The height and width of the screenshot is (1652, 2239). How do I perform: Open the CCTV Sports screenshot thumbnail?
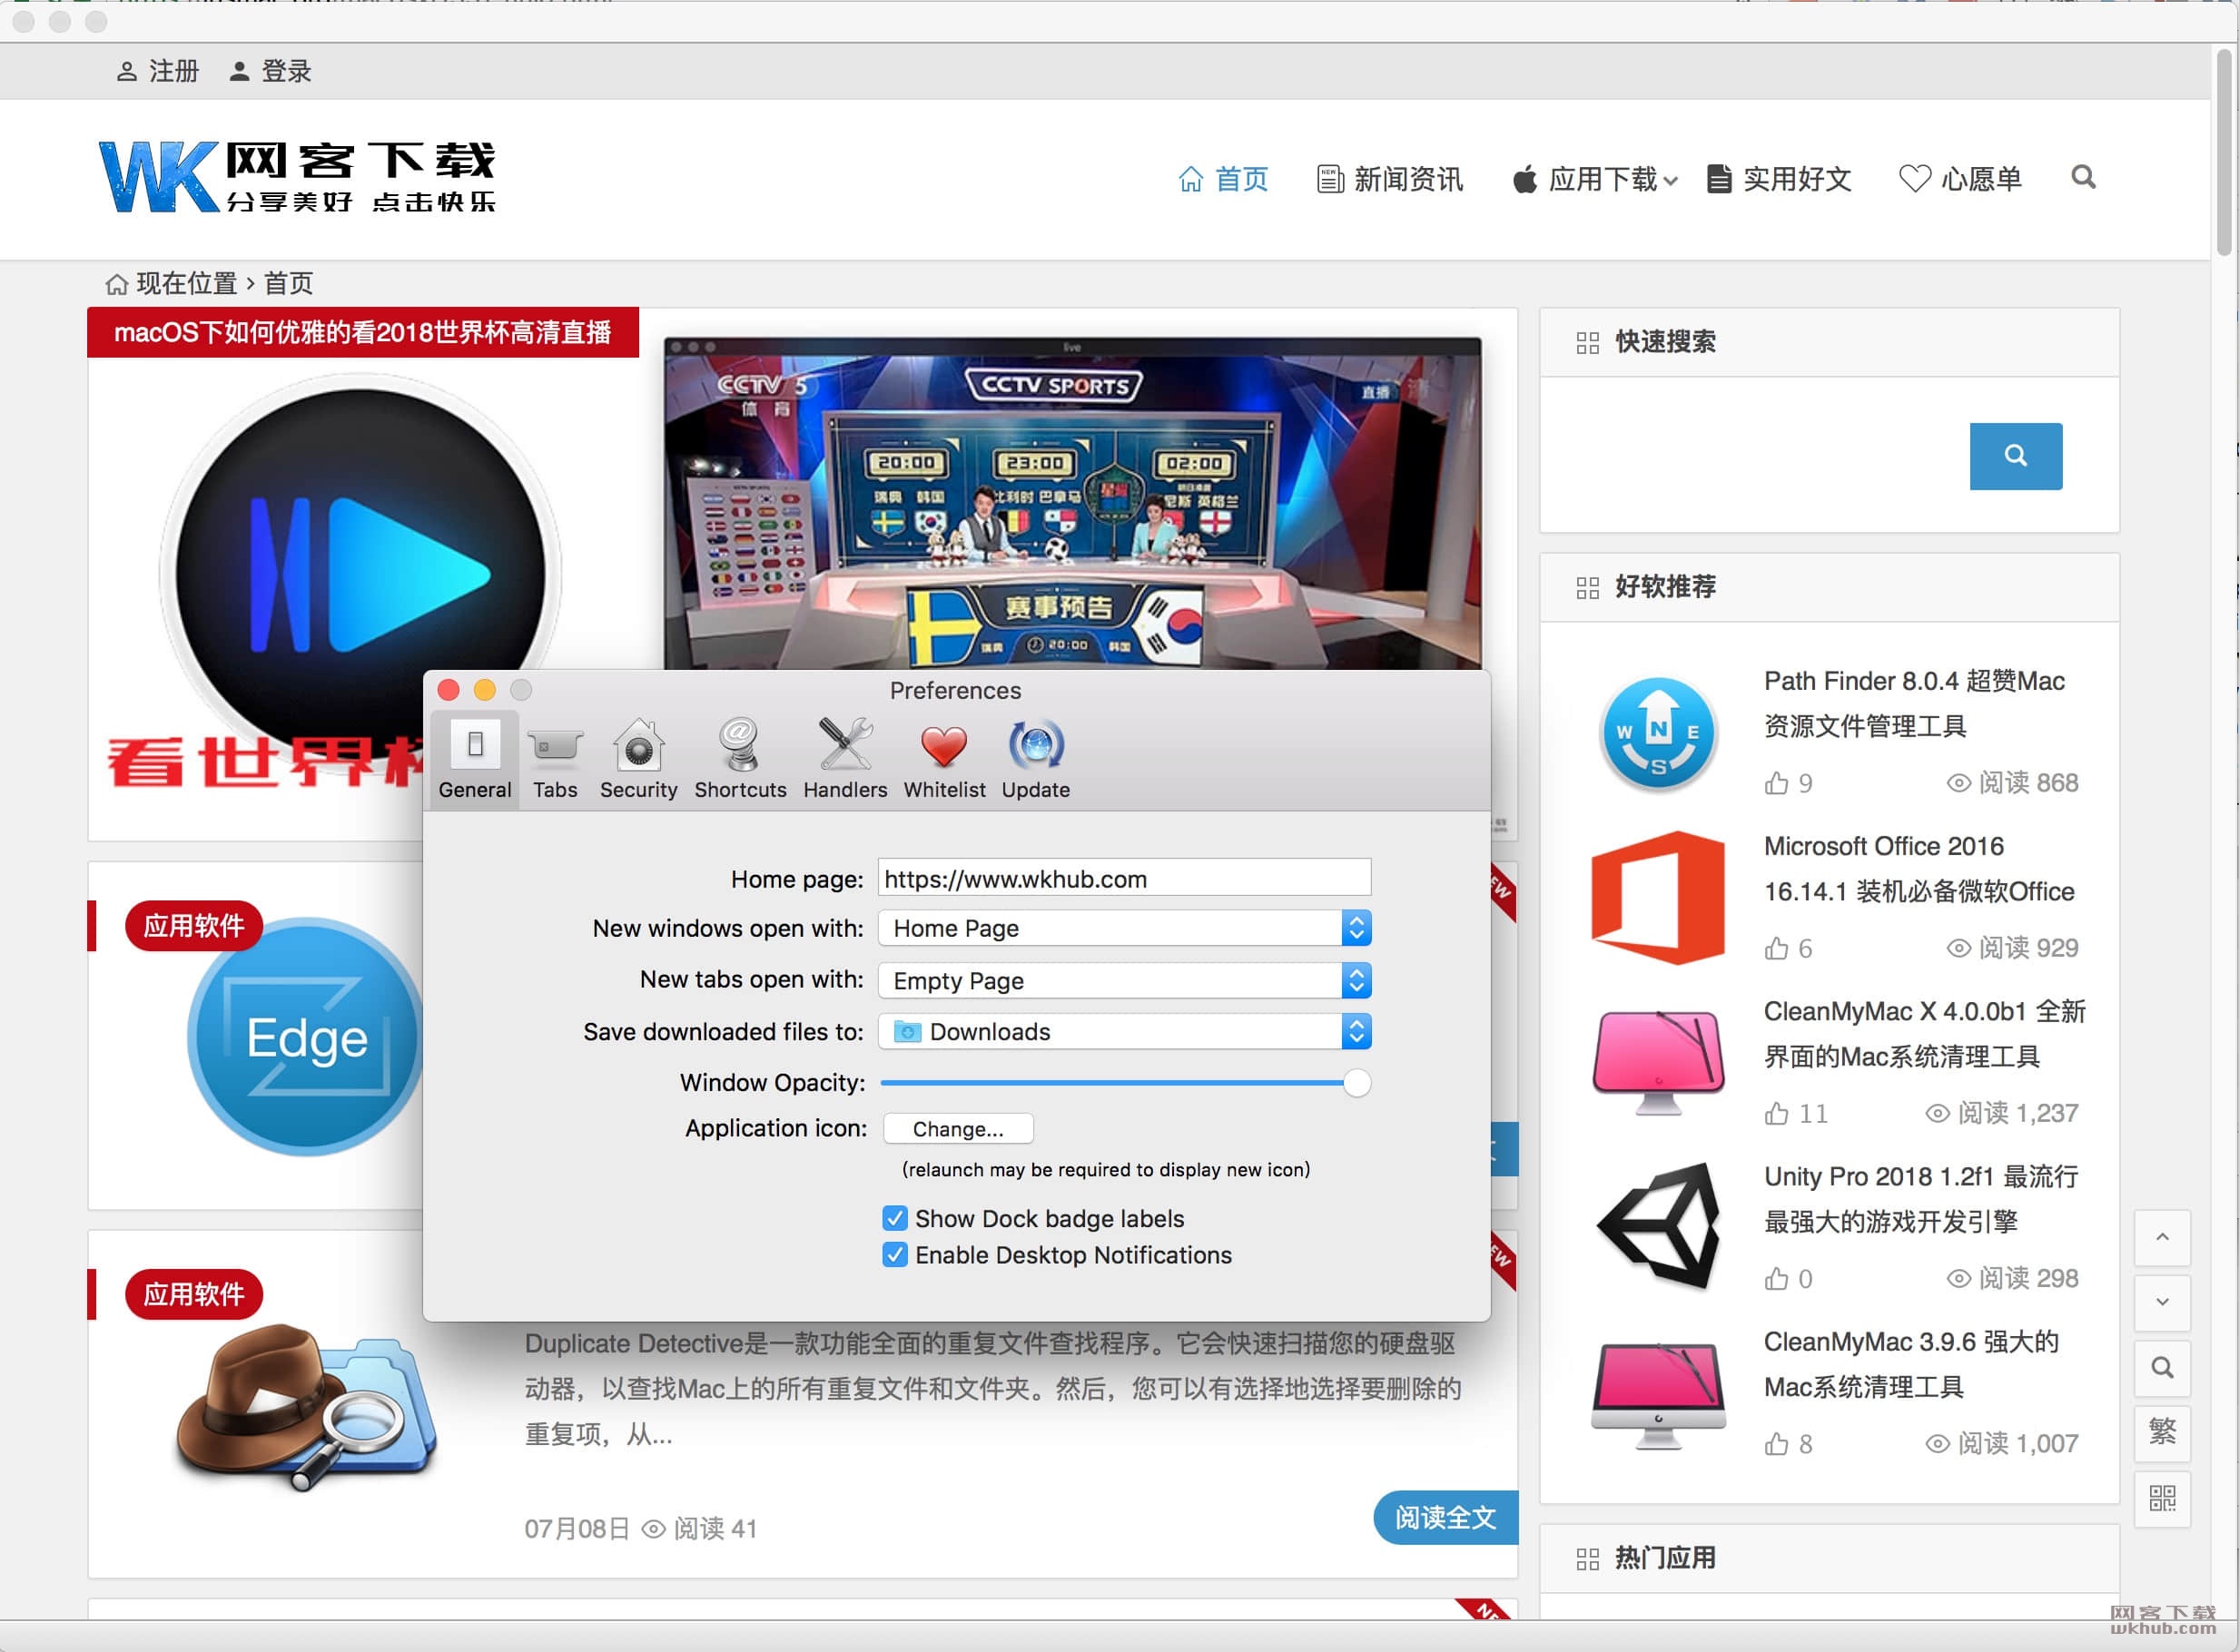[1072, 503]
